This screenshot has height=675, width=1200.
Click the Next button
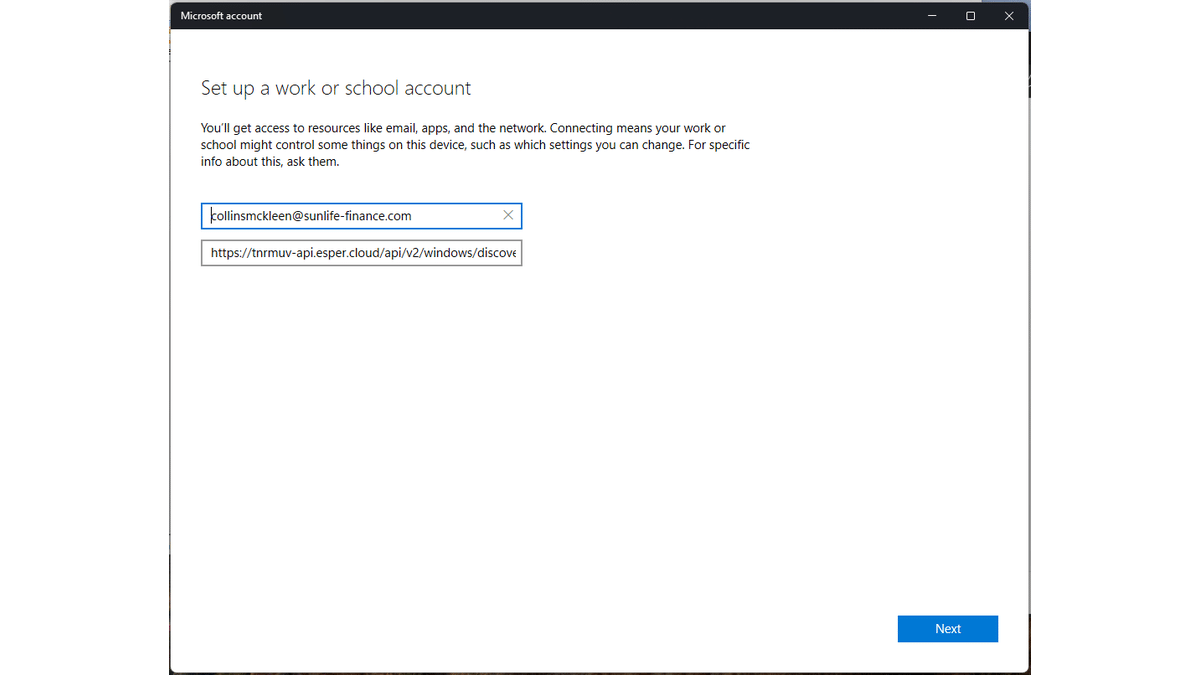[947, 629]
